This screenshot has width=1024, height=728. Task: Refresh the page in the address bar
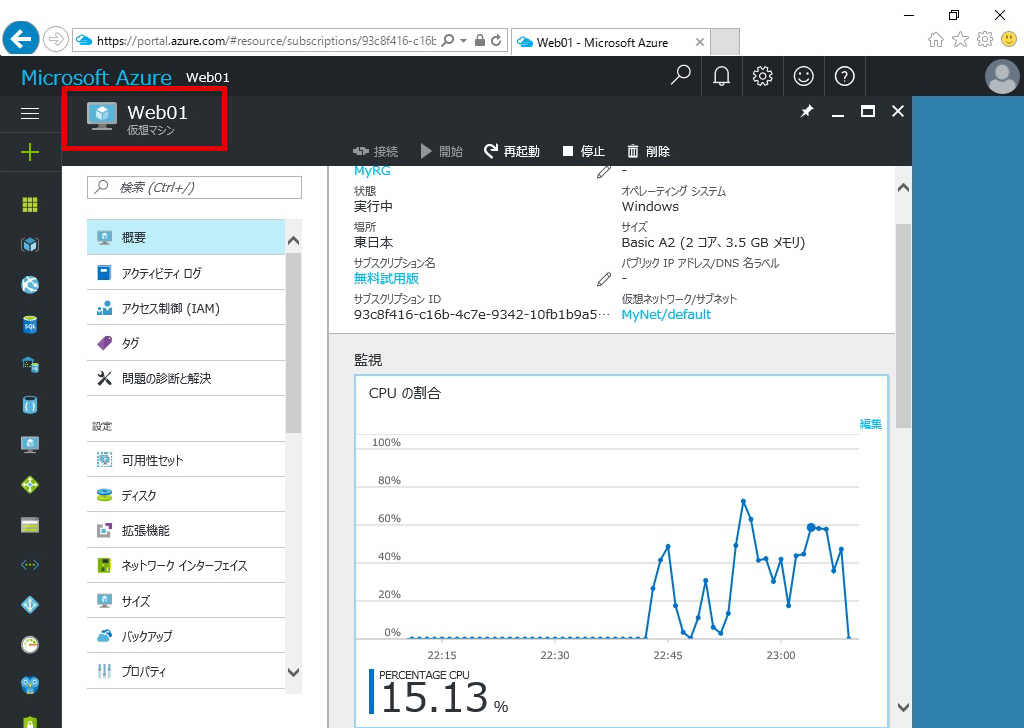496,40
